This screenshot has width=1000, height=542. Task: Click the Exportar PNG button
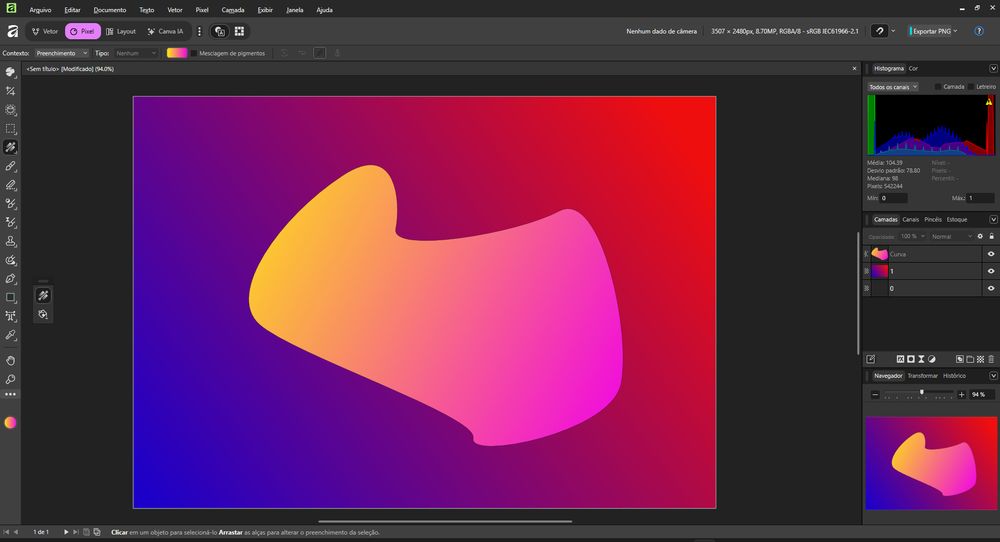[x=932, y=31]
